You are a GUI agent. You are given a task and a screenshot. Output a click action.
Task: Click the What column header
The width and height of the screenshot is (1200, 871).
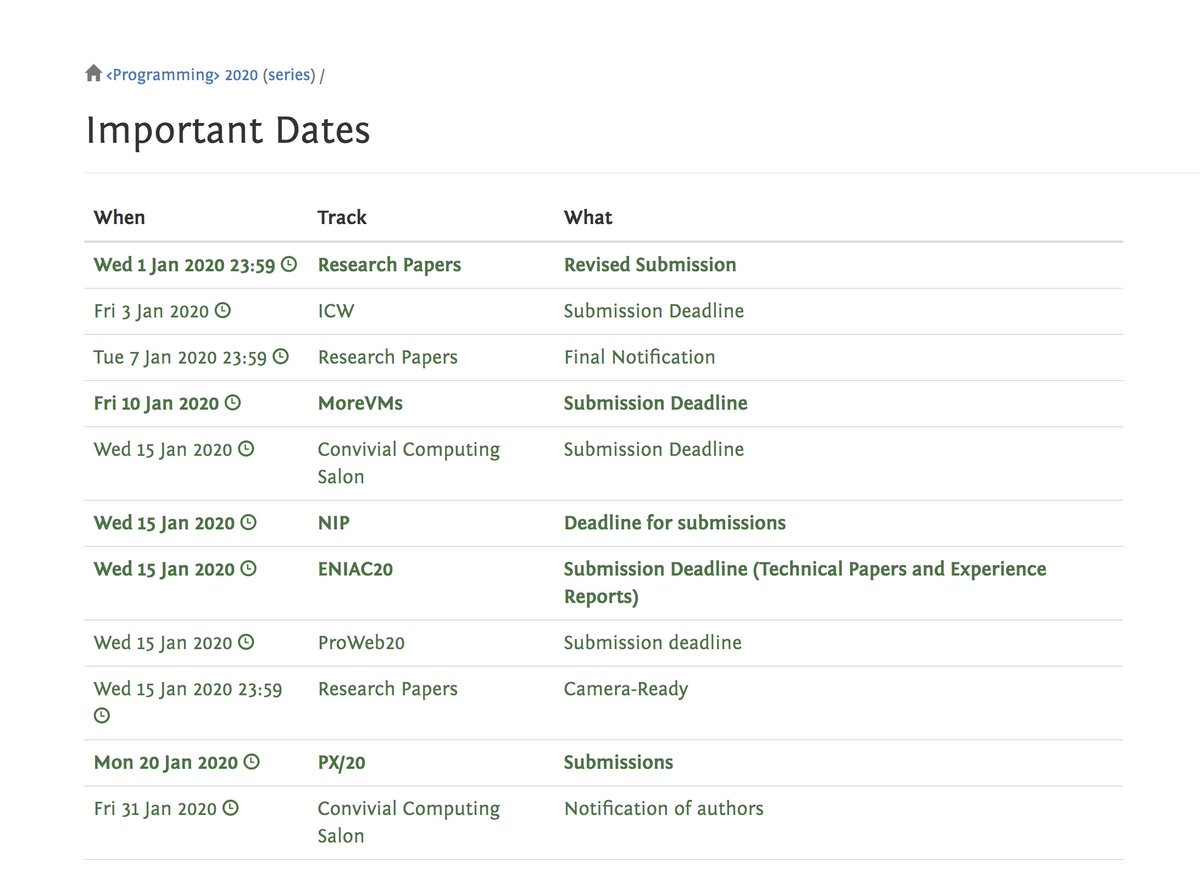pos(588,217)
